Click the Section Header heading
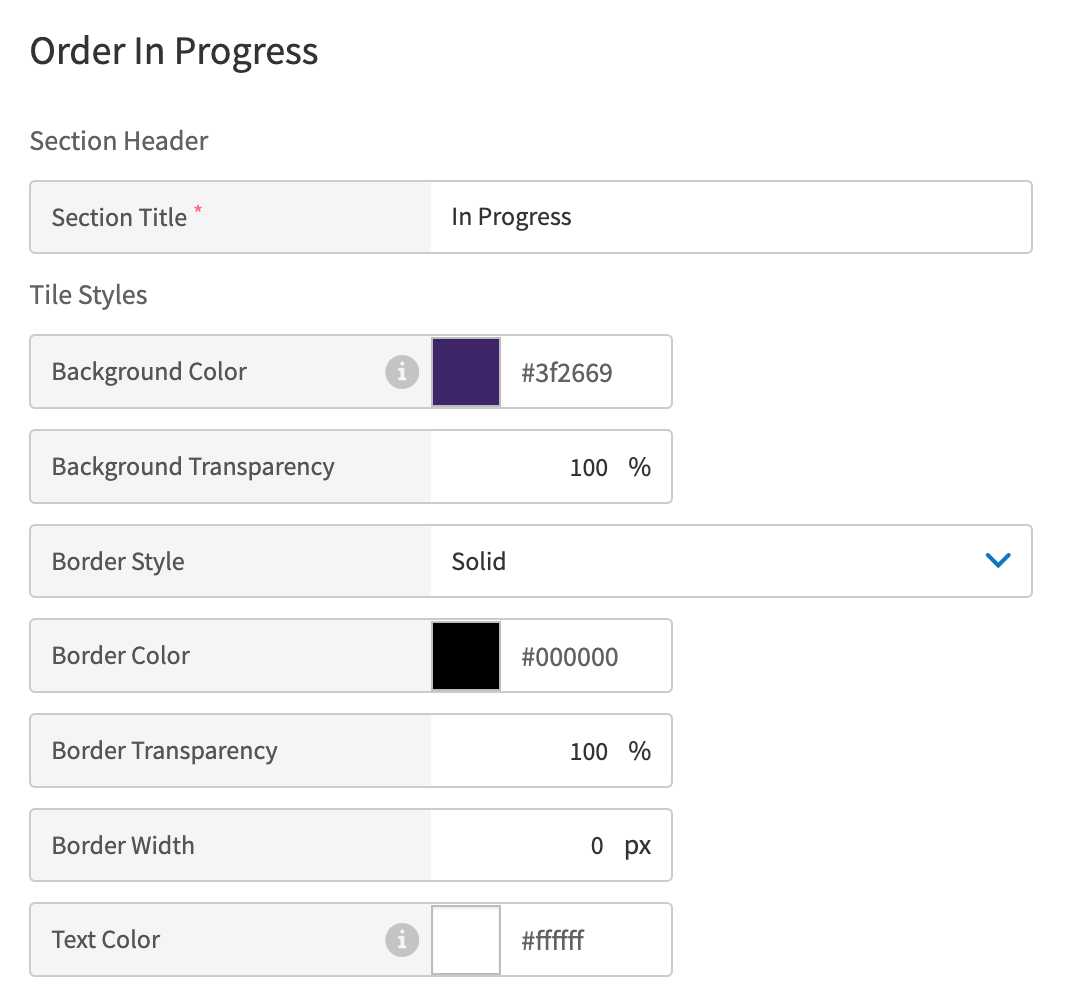Image resolution: width=1092 pixels, height=1002 pixels. [118, 141]
